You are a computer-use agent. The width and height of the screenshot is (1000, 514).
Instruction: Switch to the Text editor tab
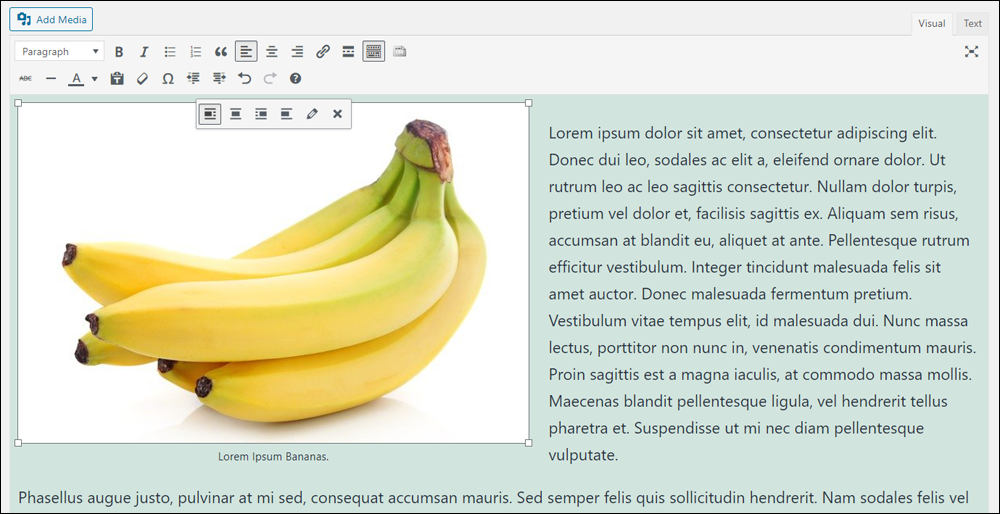pyautogui.click(x=973, y=24)
